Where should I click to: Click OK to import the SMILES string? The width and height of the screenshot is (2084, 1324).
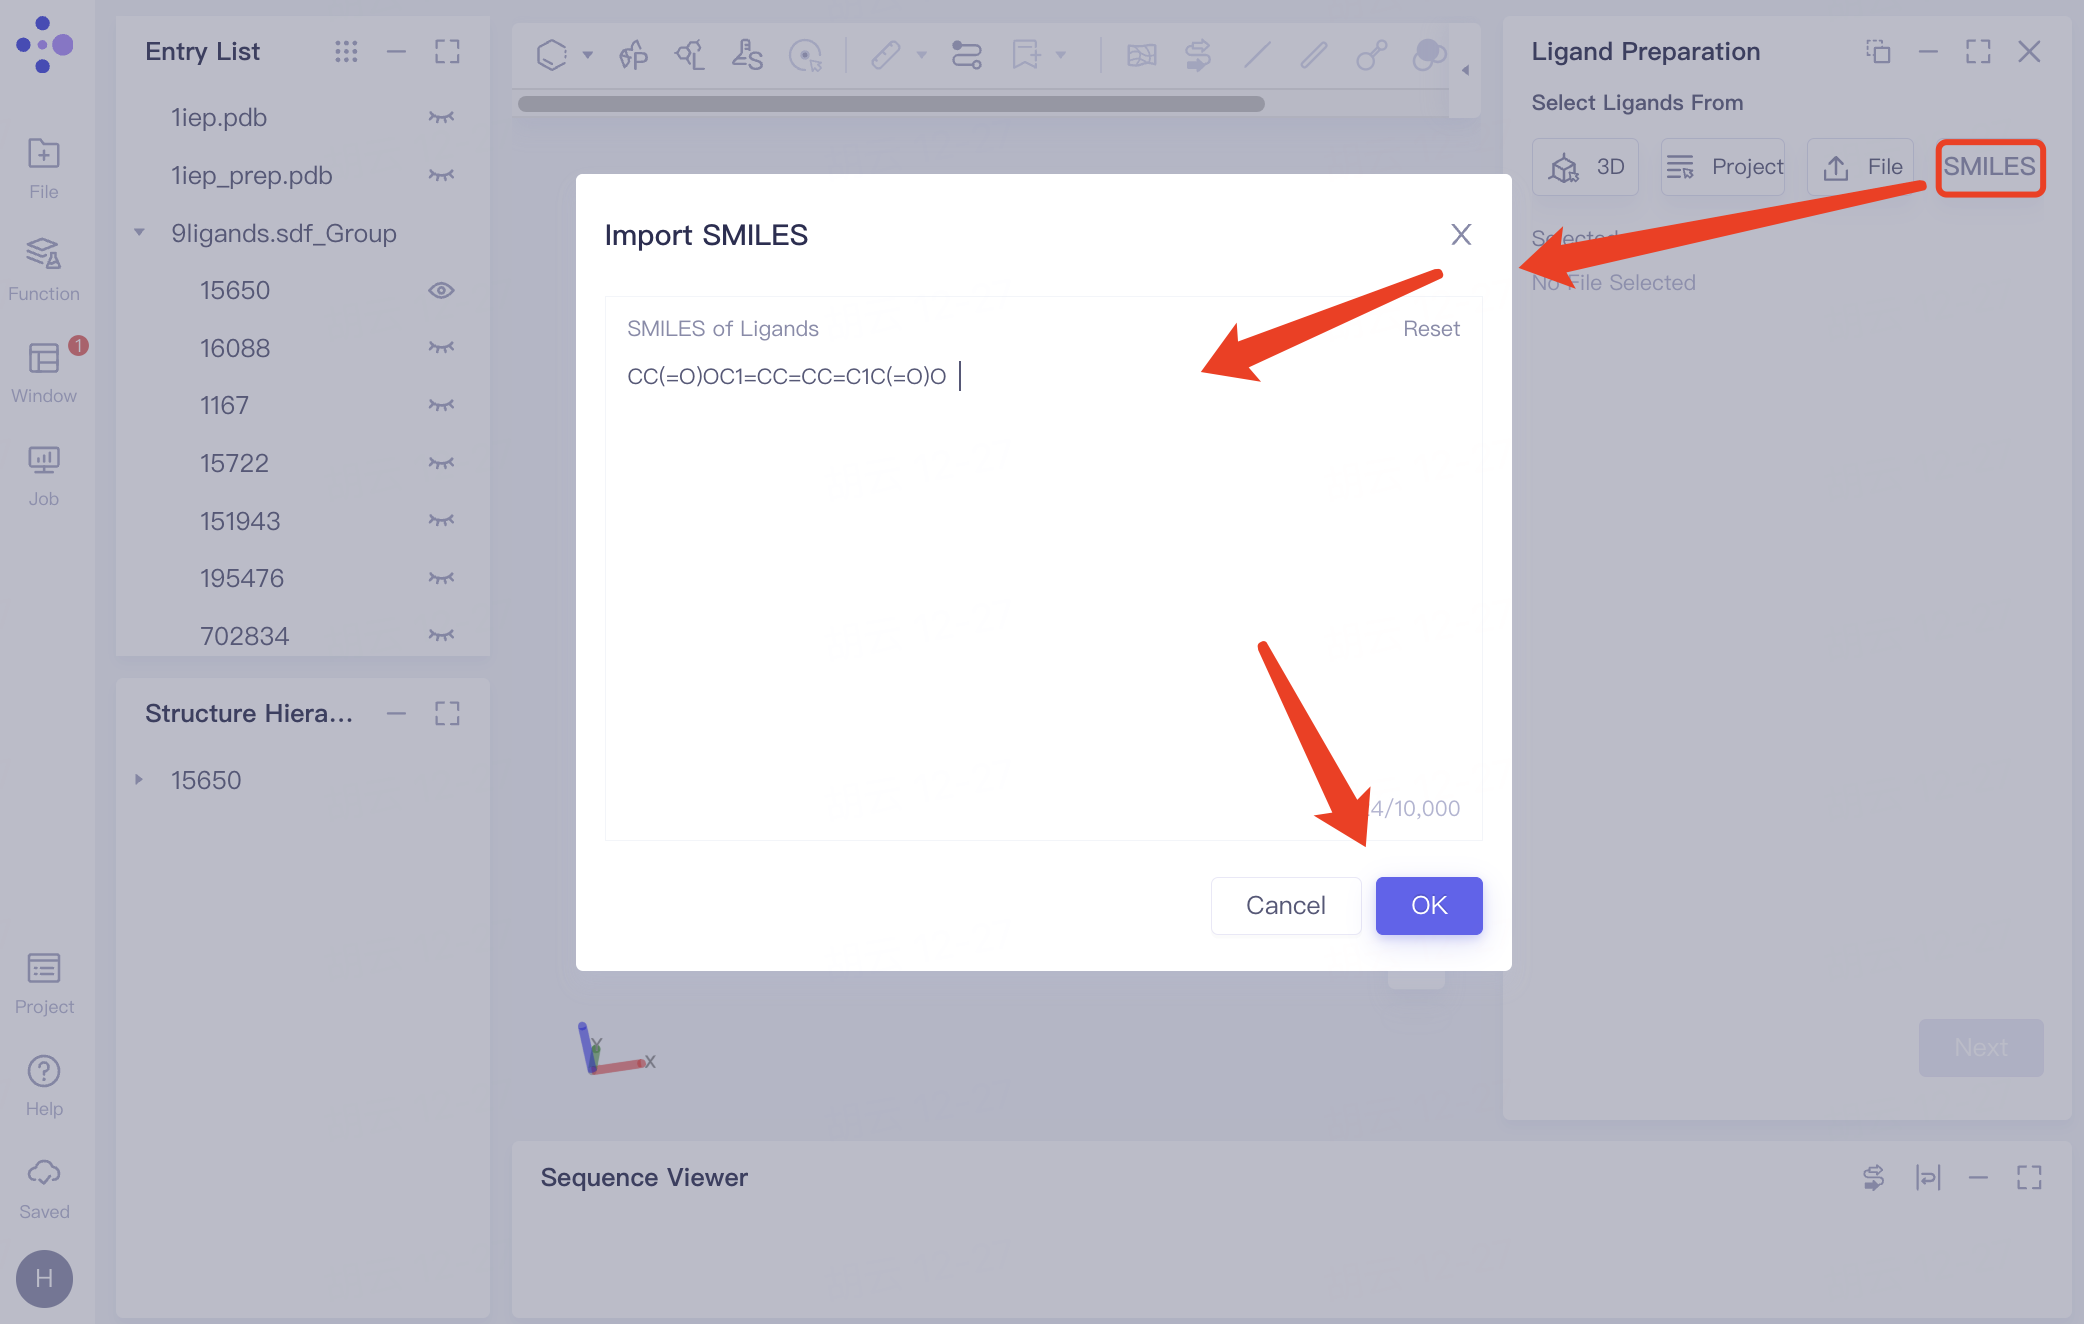pyautogui.click(x=1428, y=905)
